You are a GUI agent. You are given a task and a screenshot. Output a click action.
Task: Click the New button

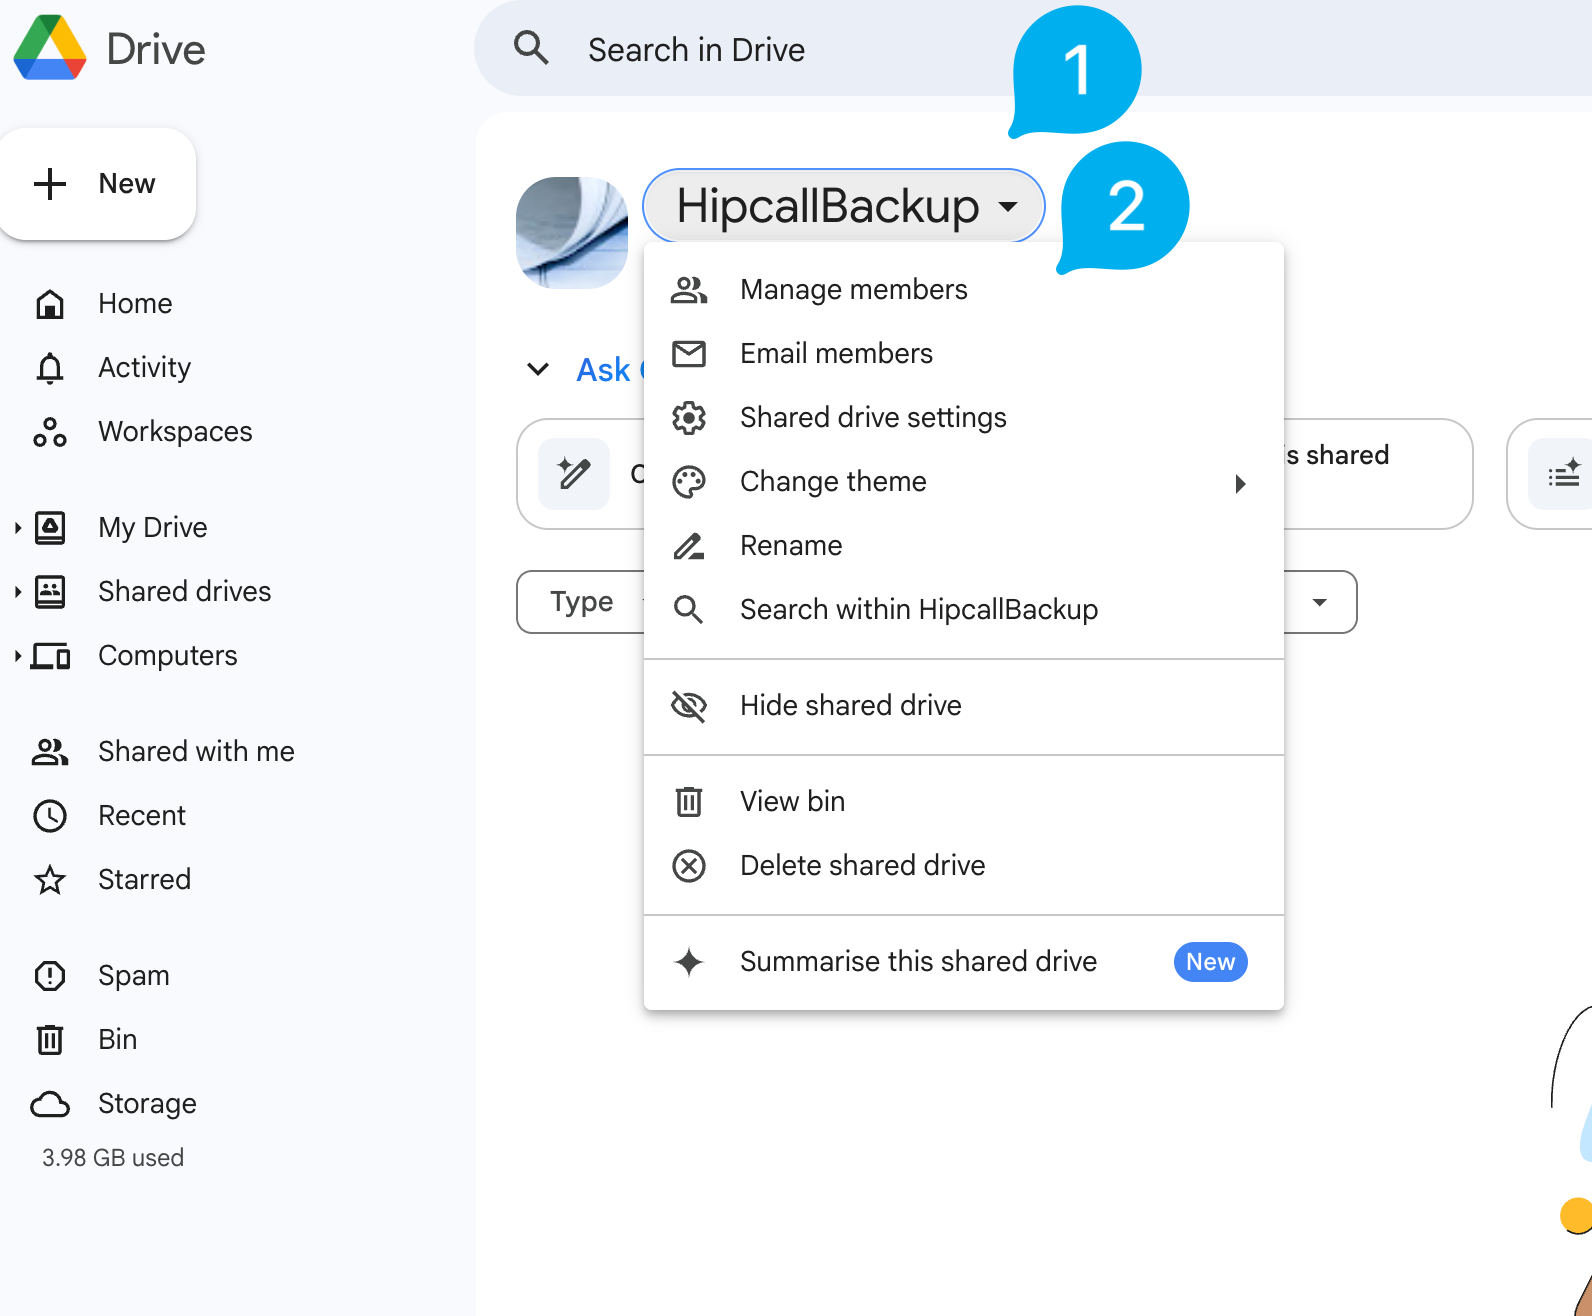(97, 184)
